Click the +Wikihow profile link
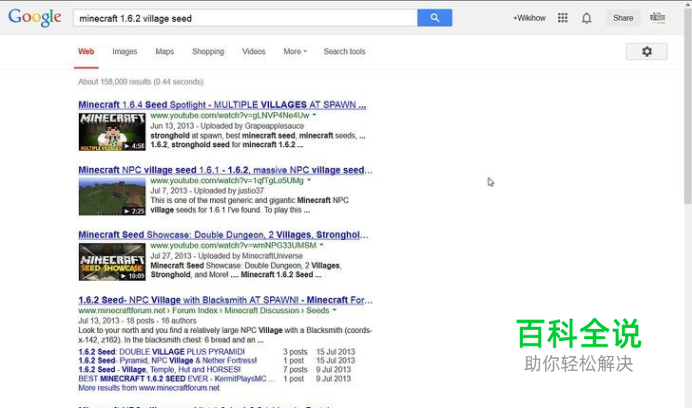692x408 pixels. pos(529,18)
